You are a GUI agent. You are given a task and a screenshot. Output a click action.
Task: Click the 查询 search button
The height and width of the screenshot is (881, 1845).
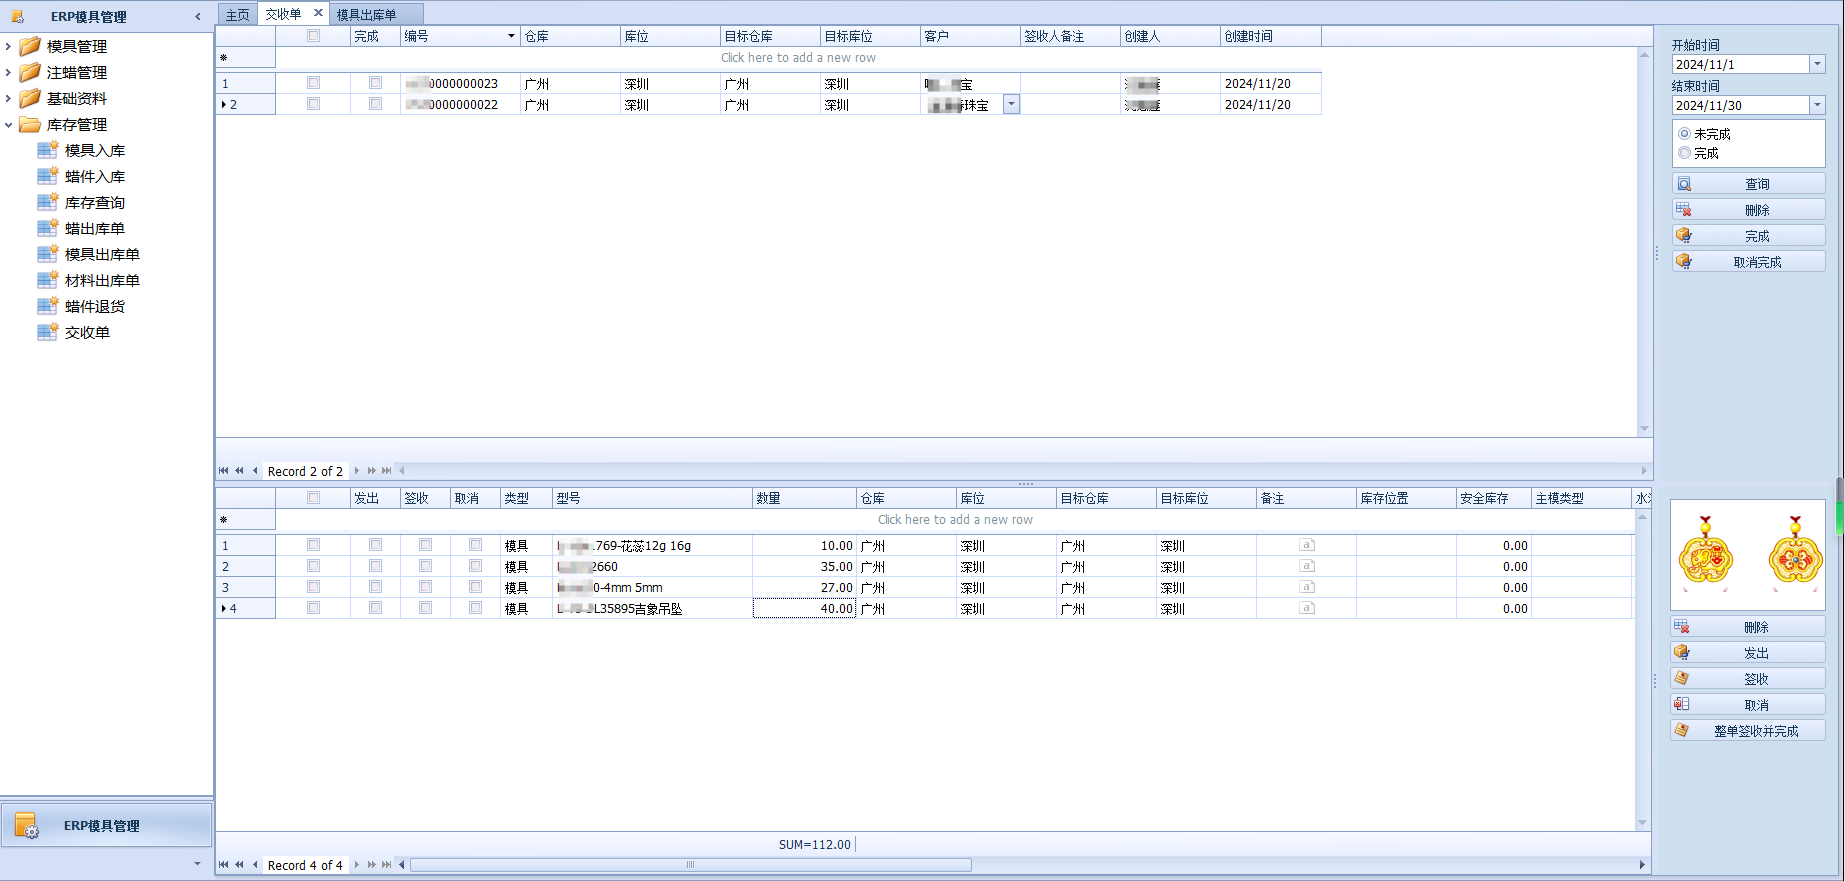click(x=1748, y=184)
